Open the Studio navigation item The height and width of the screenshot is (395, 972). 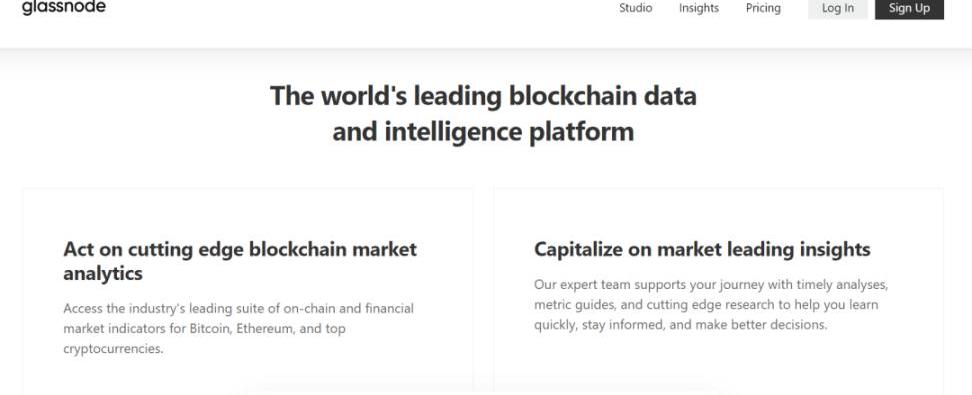635,8
